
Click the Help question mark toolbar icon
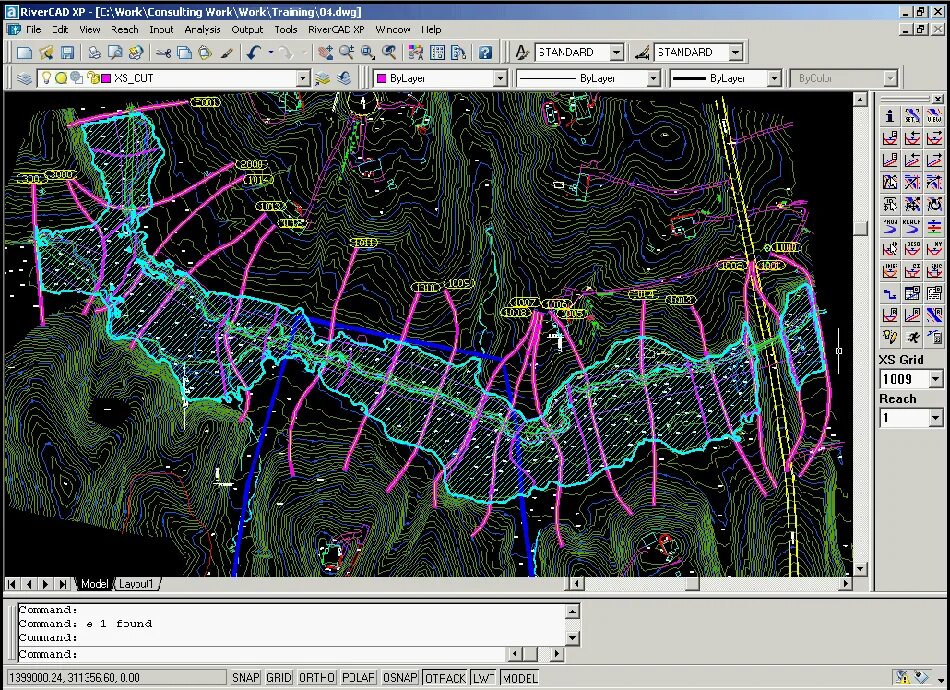point(485,52)
